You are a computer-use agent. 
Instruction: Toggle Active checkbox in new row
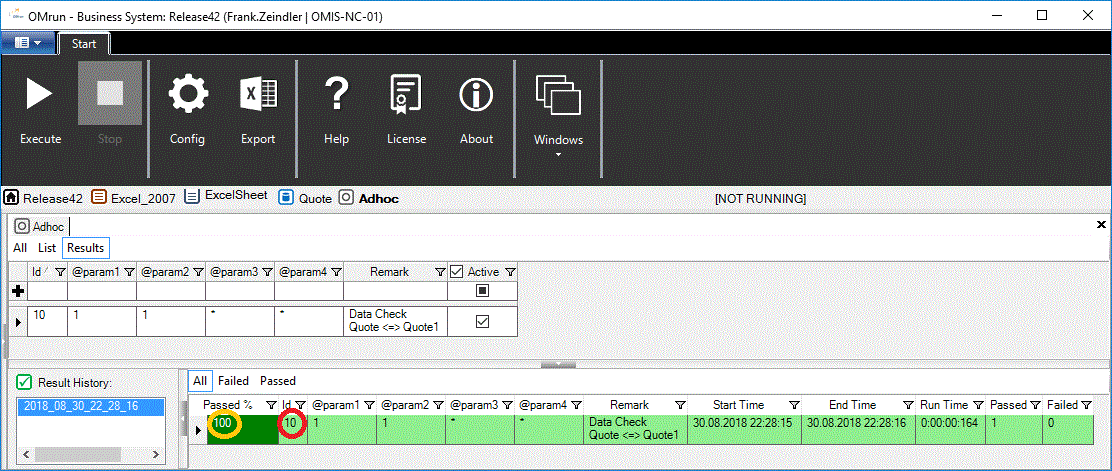482,291
